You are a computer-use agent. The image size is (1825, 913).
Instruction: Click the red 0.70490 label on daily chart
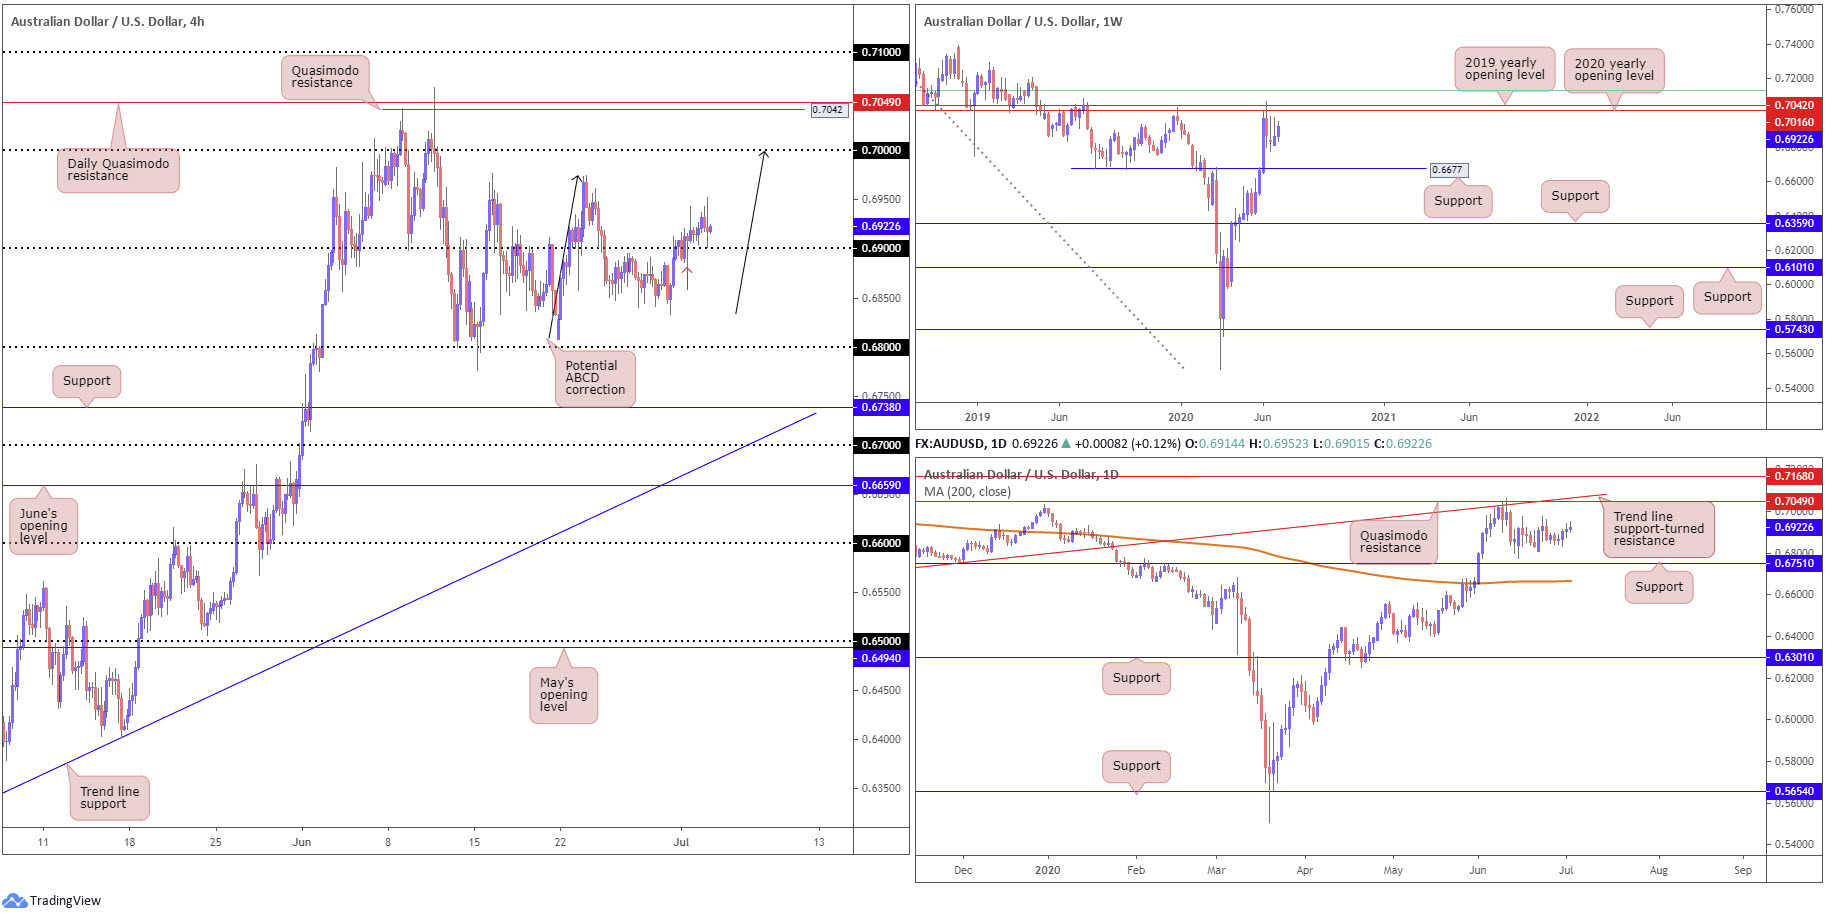pyautogui.click(x=1794, y=501)
